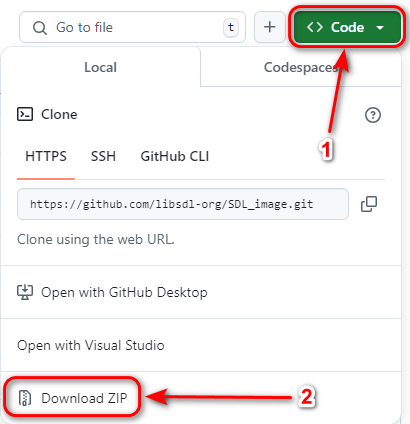
Task: Click the Go to file search field
Action: click(x=133, y=27)
